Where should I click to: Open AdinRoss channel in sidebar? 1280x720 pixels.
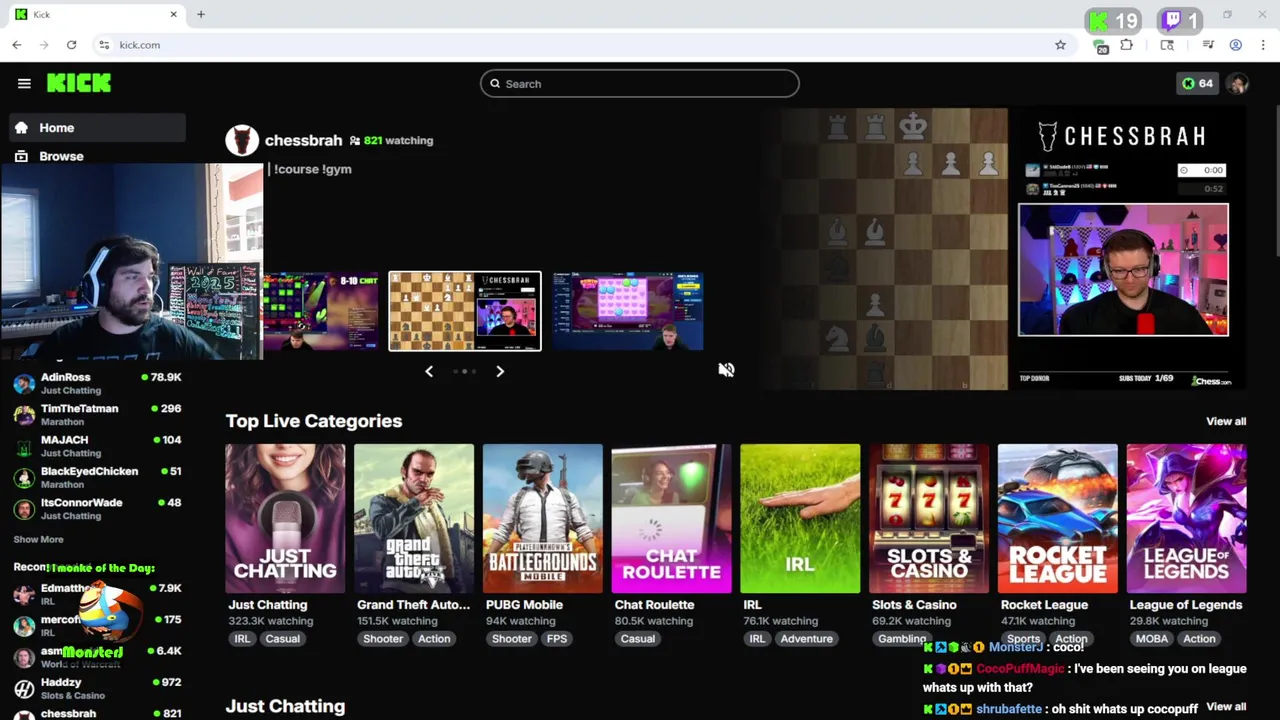[98, 383]
